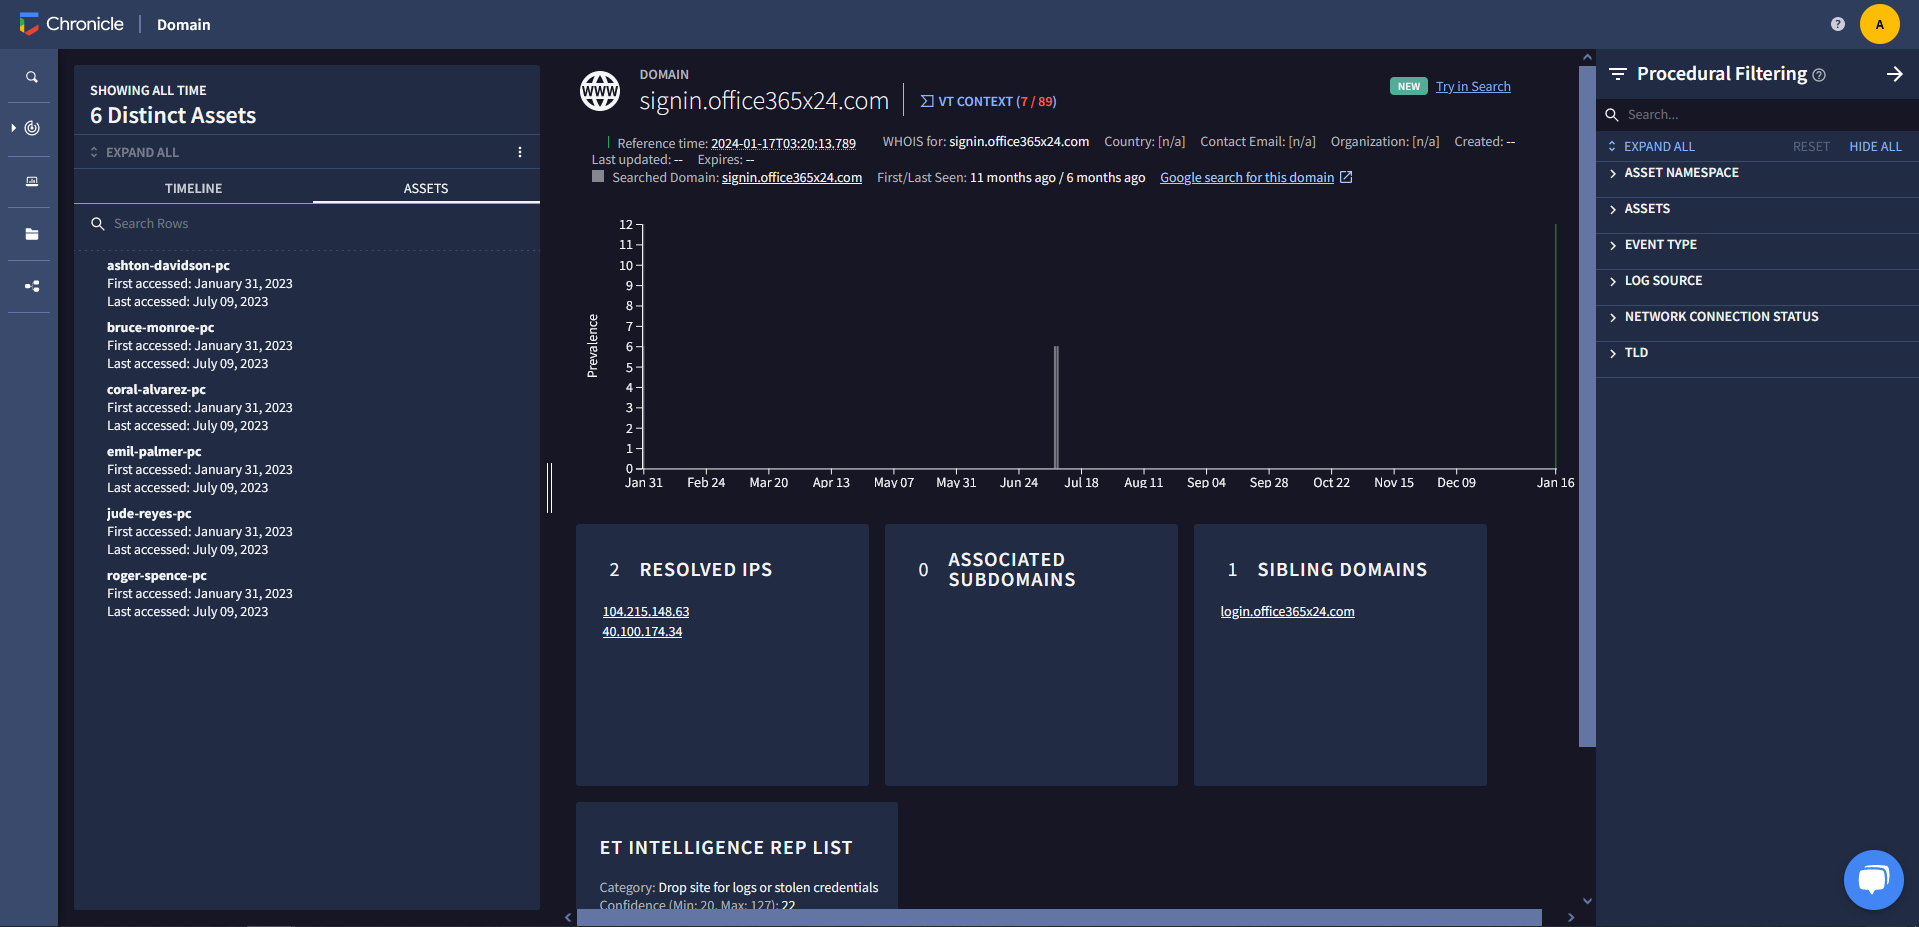Collapse the Procedural Filtering panel arrow
1919x927 pixels.
coord(1896,73)
